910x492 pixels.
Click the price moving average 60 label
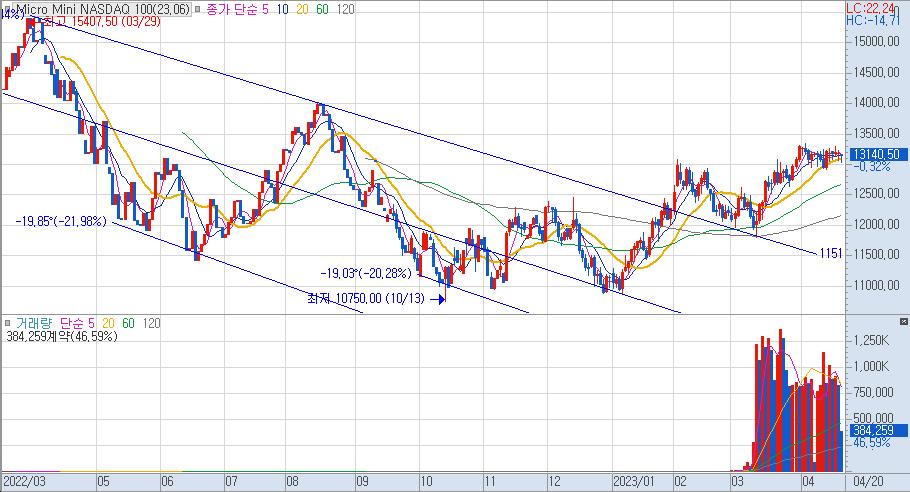click(x=322, y=9)
